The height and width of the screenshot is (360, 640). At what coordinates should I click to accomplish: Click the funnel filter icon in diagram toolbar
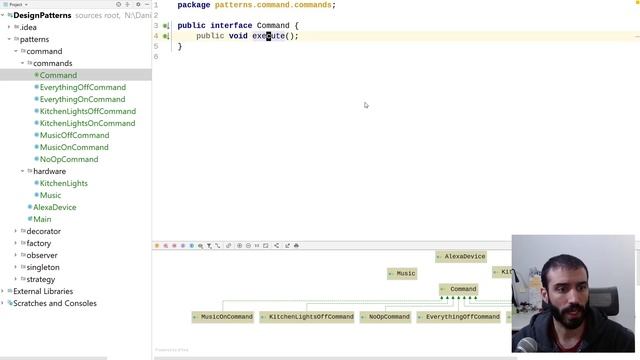pyautogui.click(x=209, y=246)
